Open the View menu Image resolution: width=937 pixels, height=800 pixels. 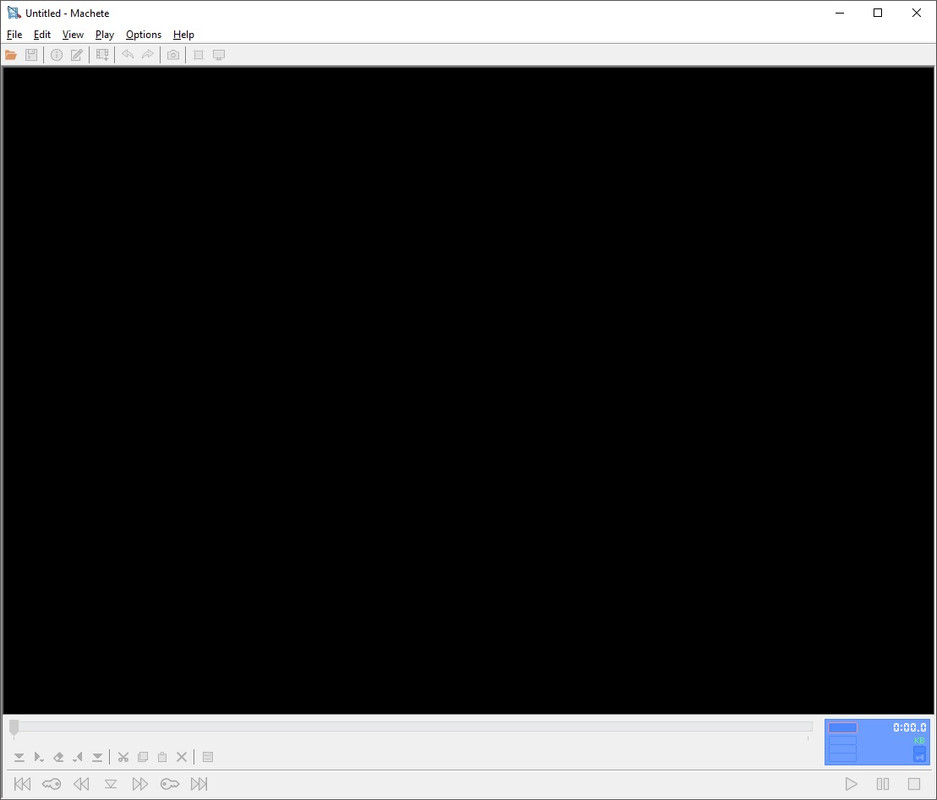click(73, 35)
